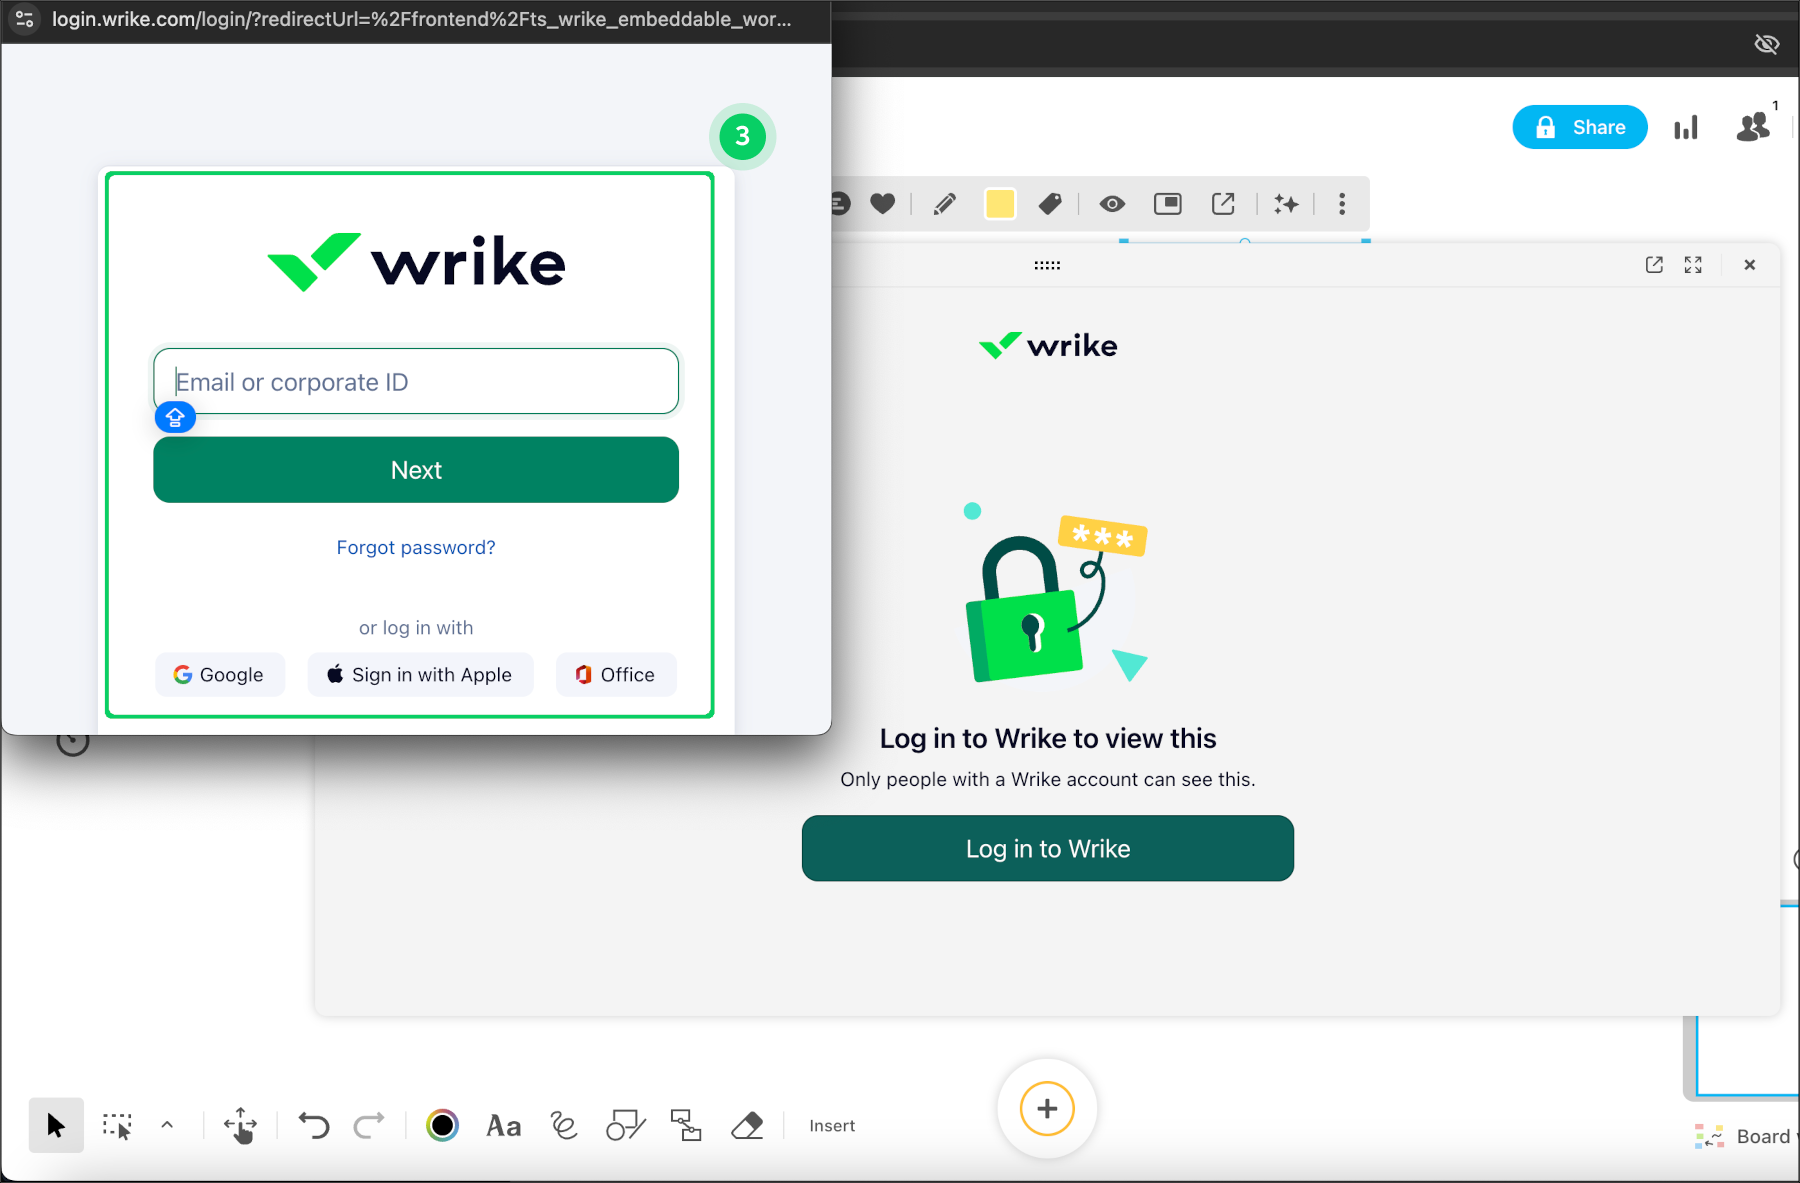The image size is (1800, 1183).
Task: Click the tag label icon
Action: point(1050,204)
